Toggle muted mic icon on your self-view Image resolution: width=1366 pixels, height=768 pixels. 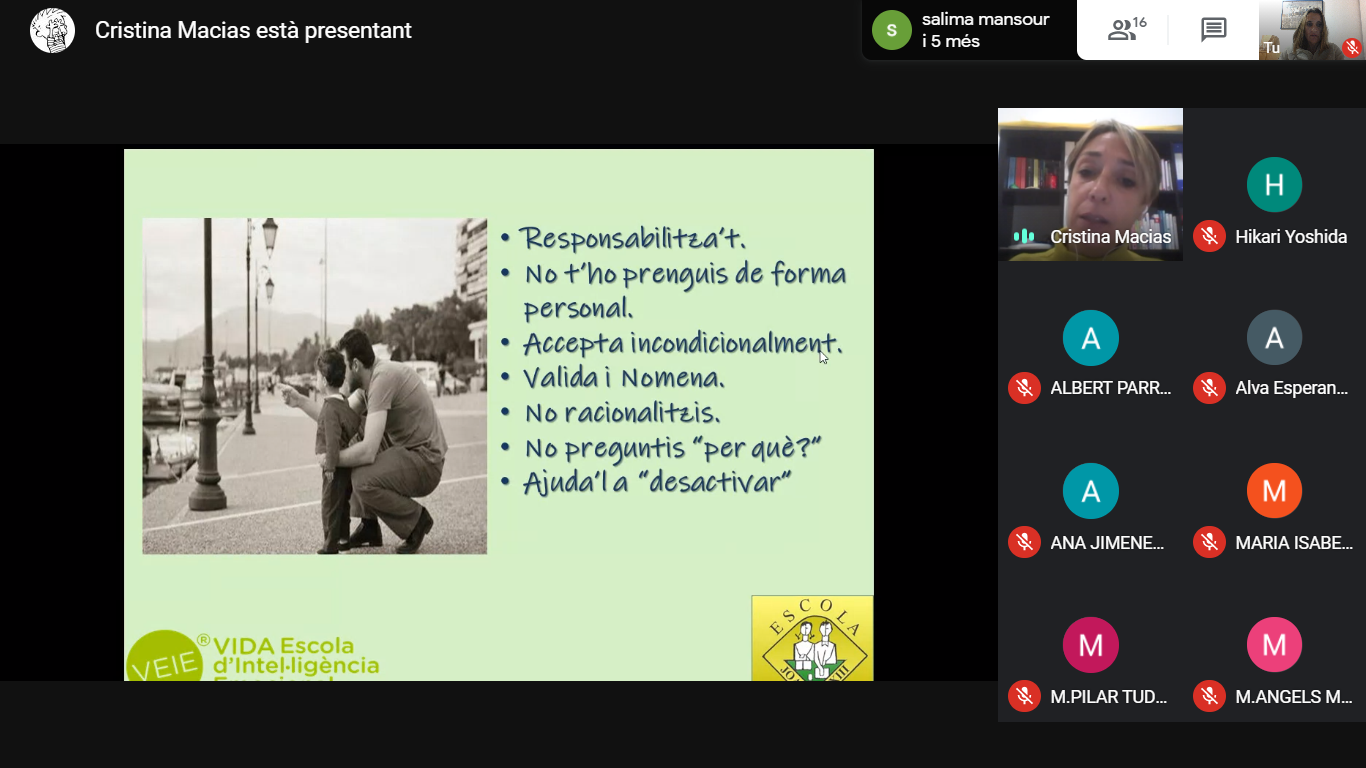point(1351,47)
